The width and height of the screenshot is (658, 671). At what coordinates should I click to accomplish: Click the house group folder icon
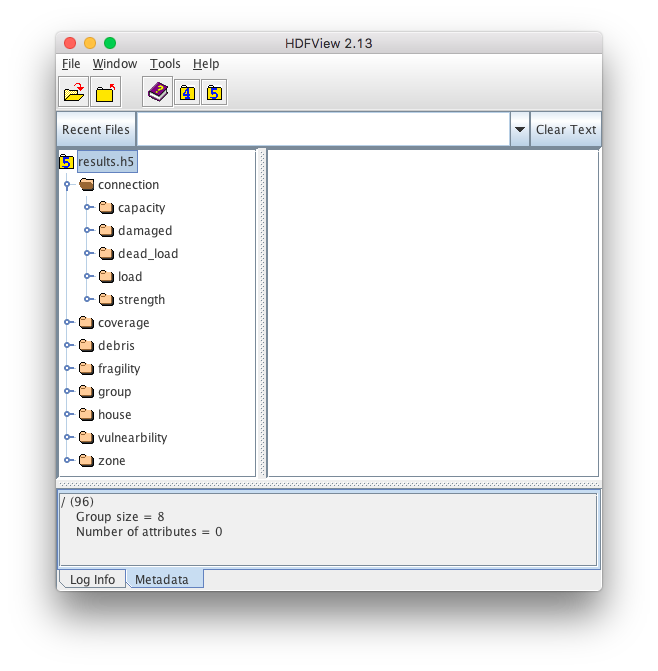[x=86, y=414]
